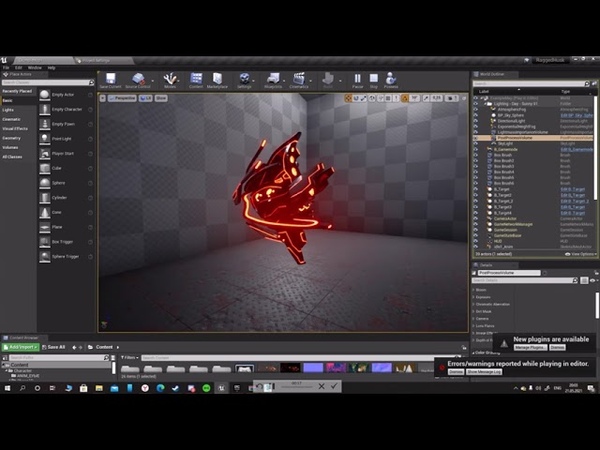This screenshot has width=600, height=450.
Task: Stop the play-in-editor session
Action: pos(374,79)
